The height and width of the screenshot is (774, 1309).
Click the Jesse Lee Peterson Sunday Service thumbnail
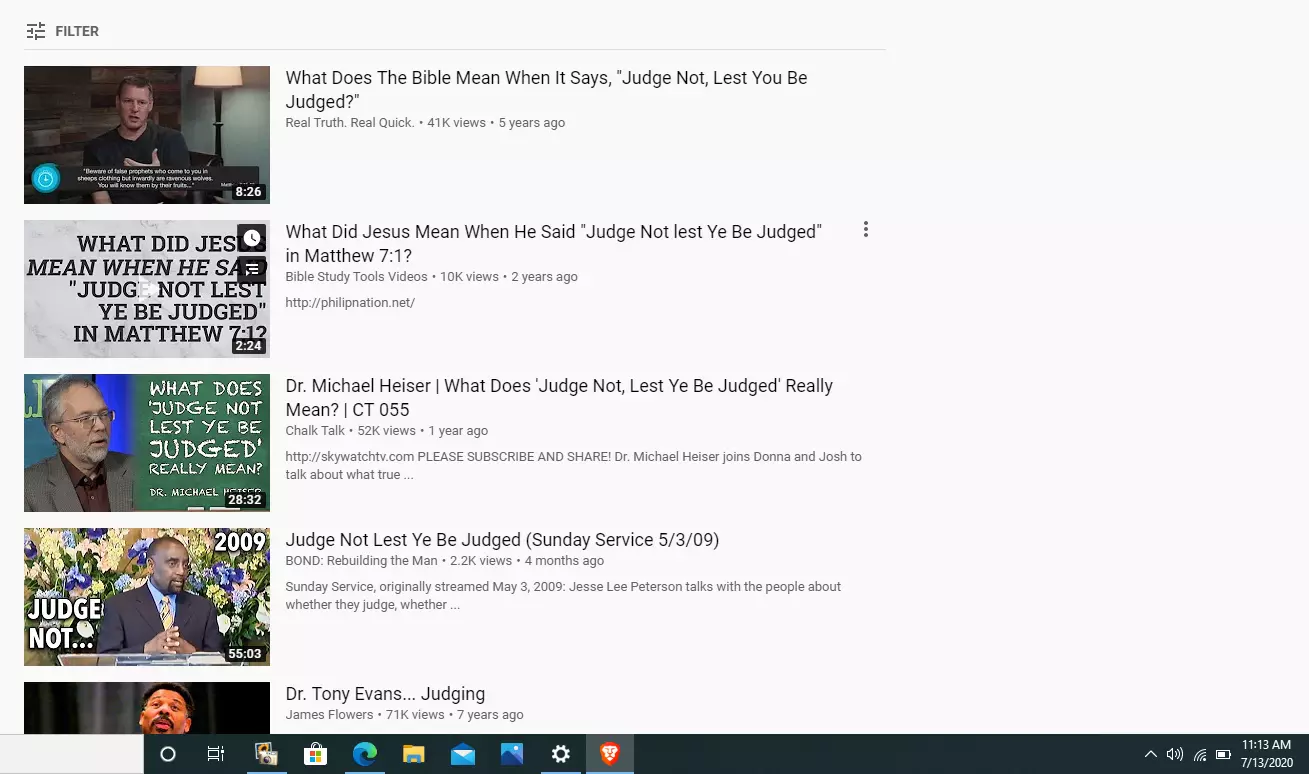[x=147, y=597]
